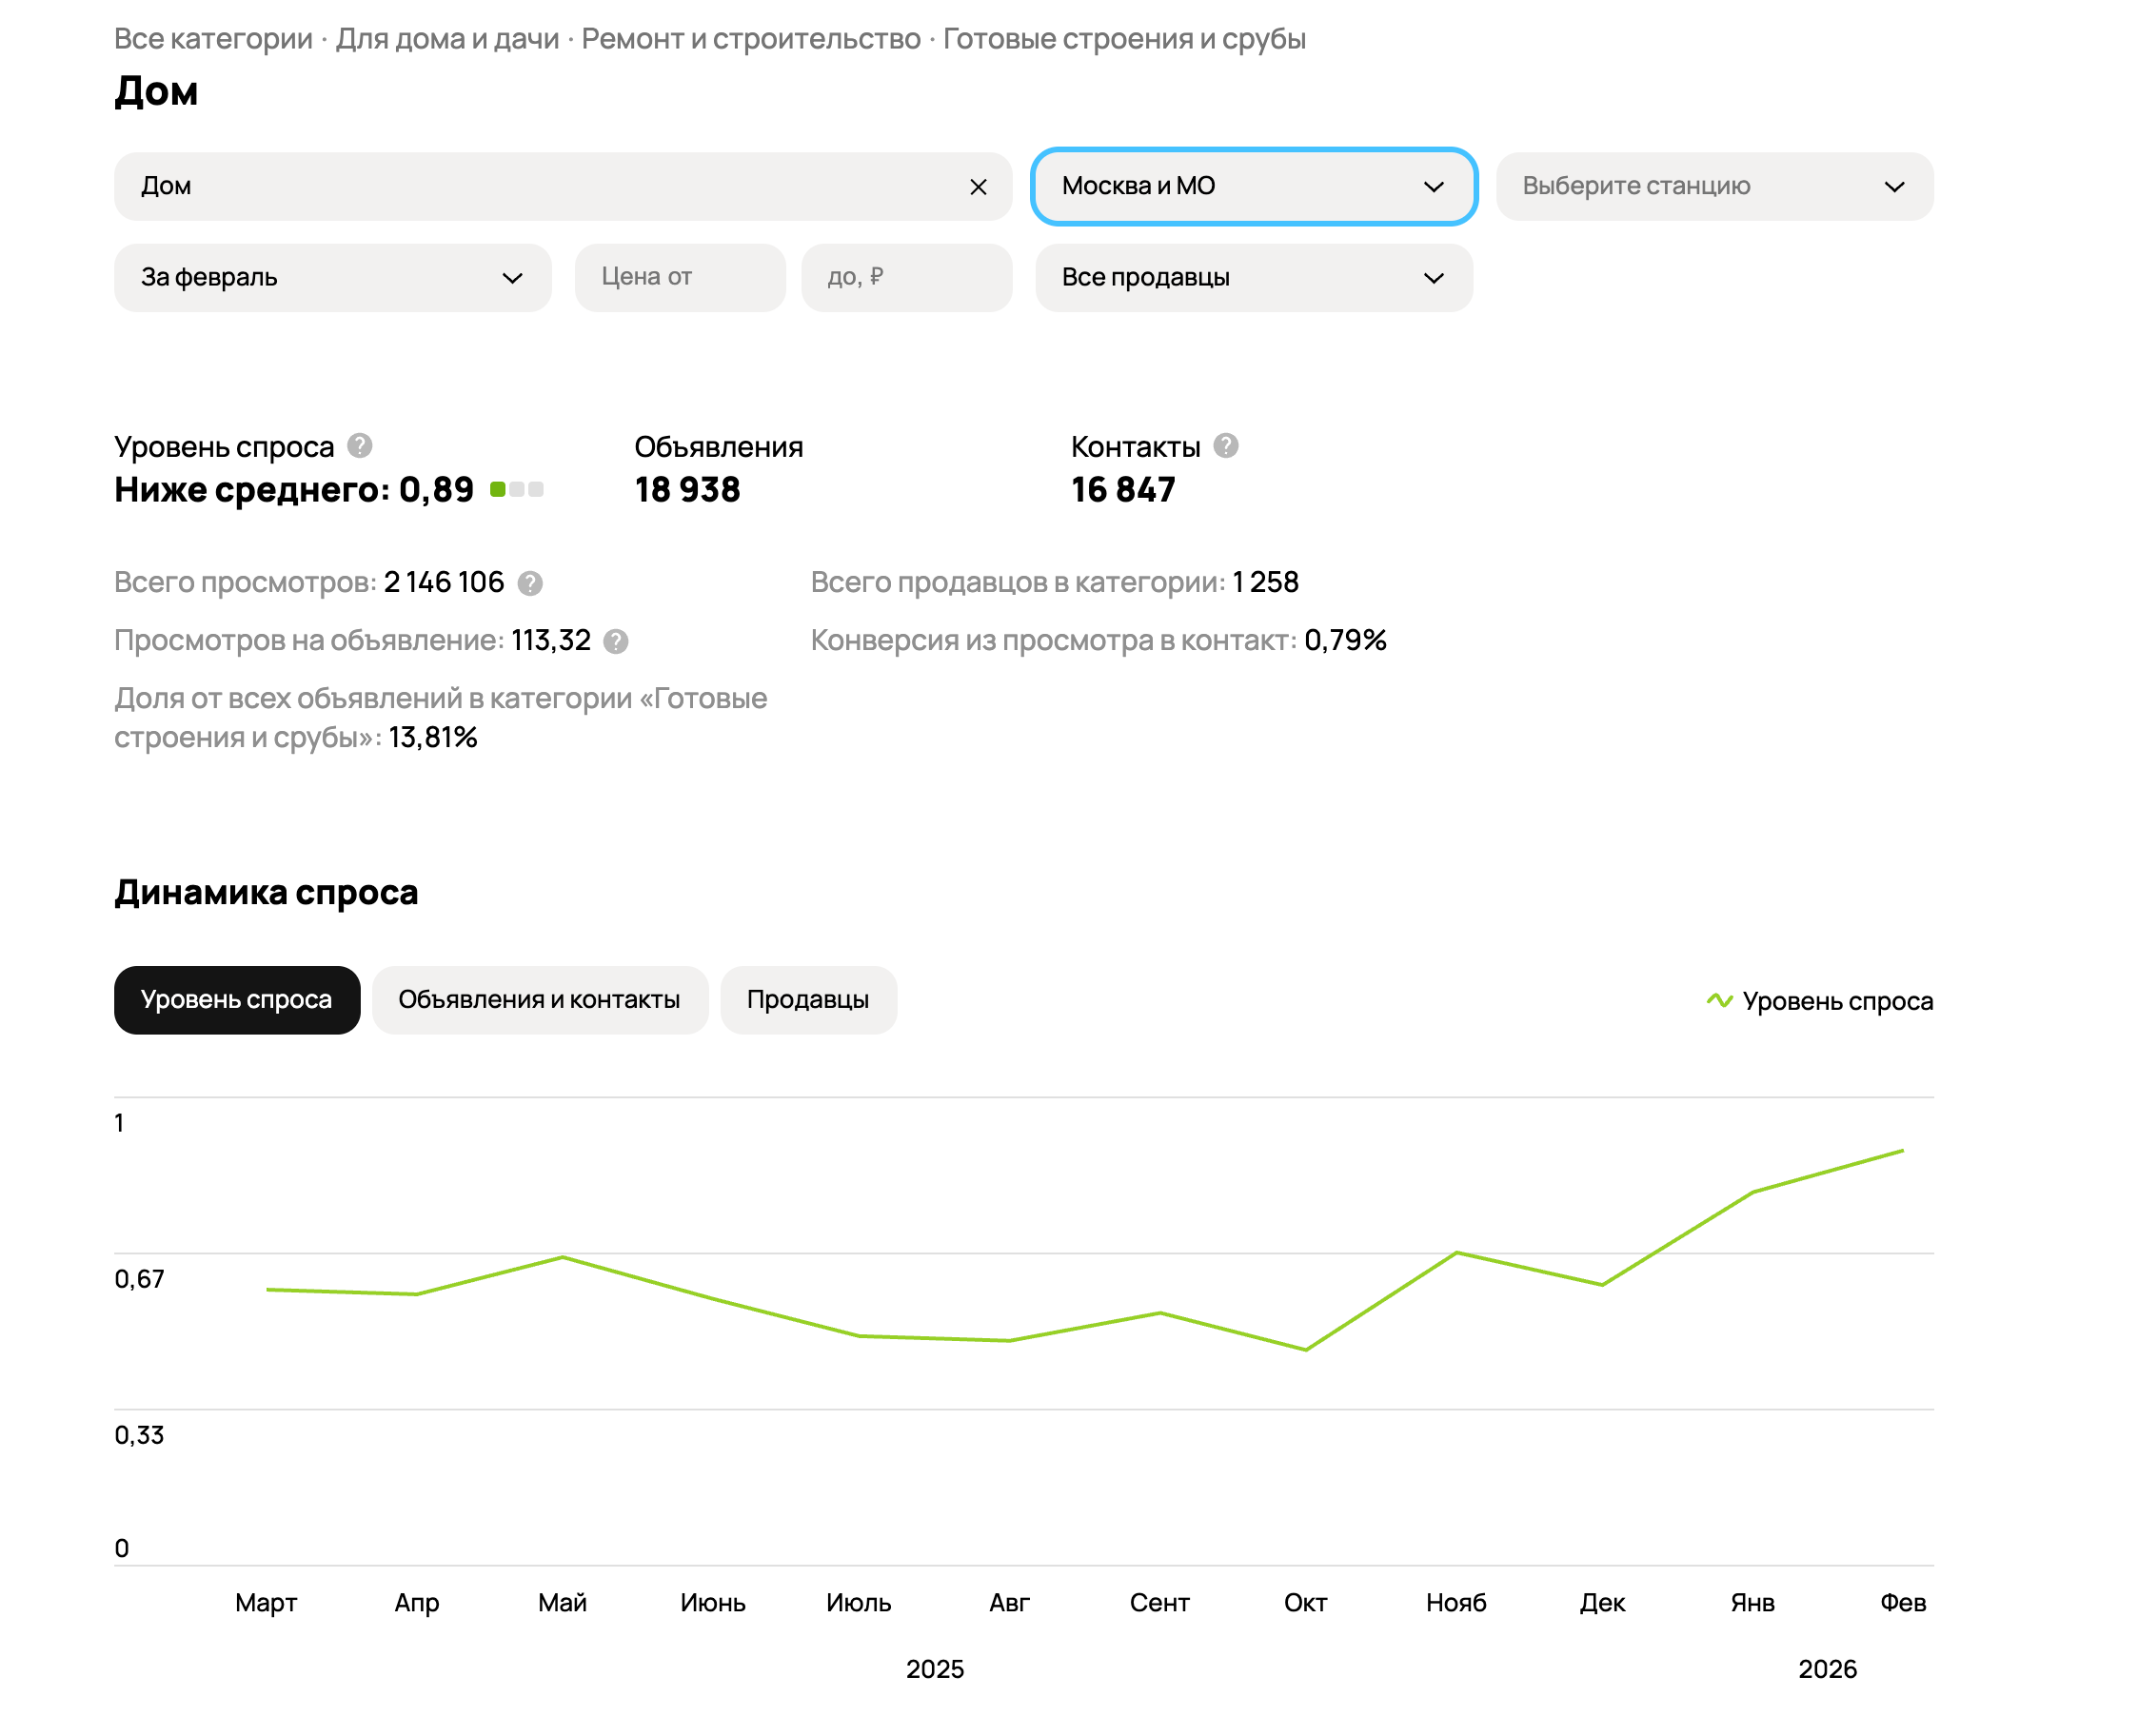
Task: Open 'Для дома и дачи' breadcrumb link
Action: point(447,39)
